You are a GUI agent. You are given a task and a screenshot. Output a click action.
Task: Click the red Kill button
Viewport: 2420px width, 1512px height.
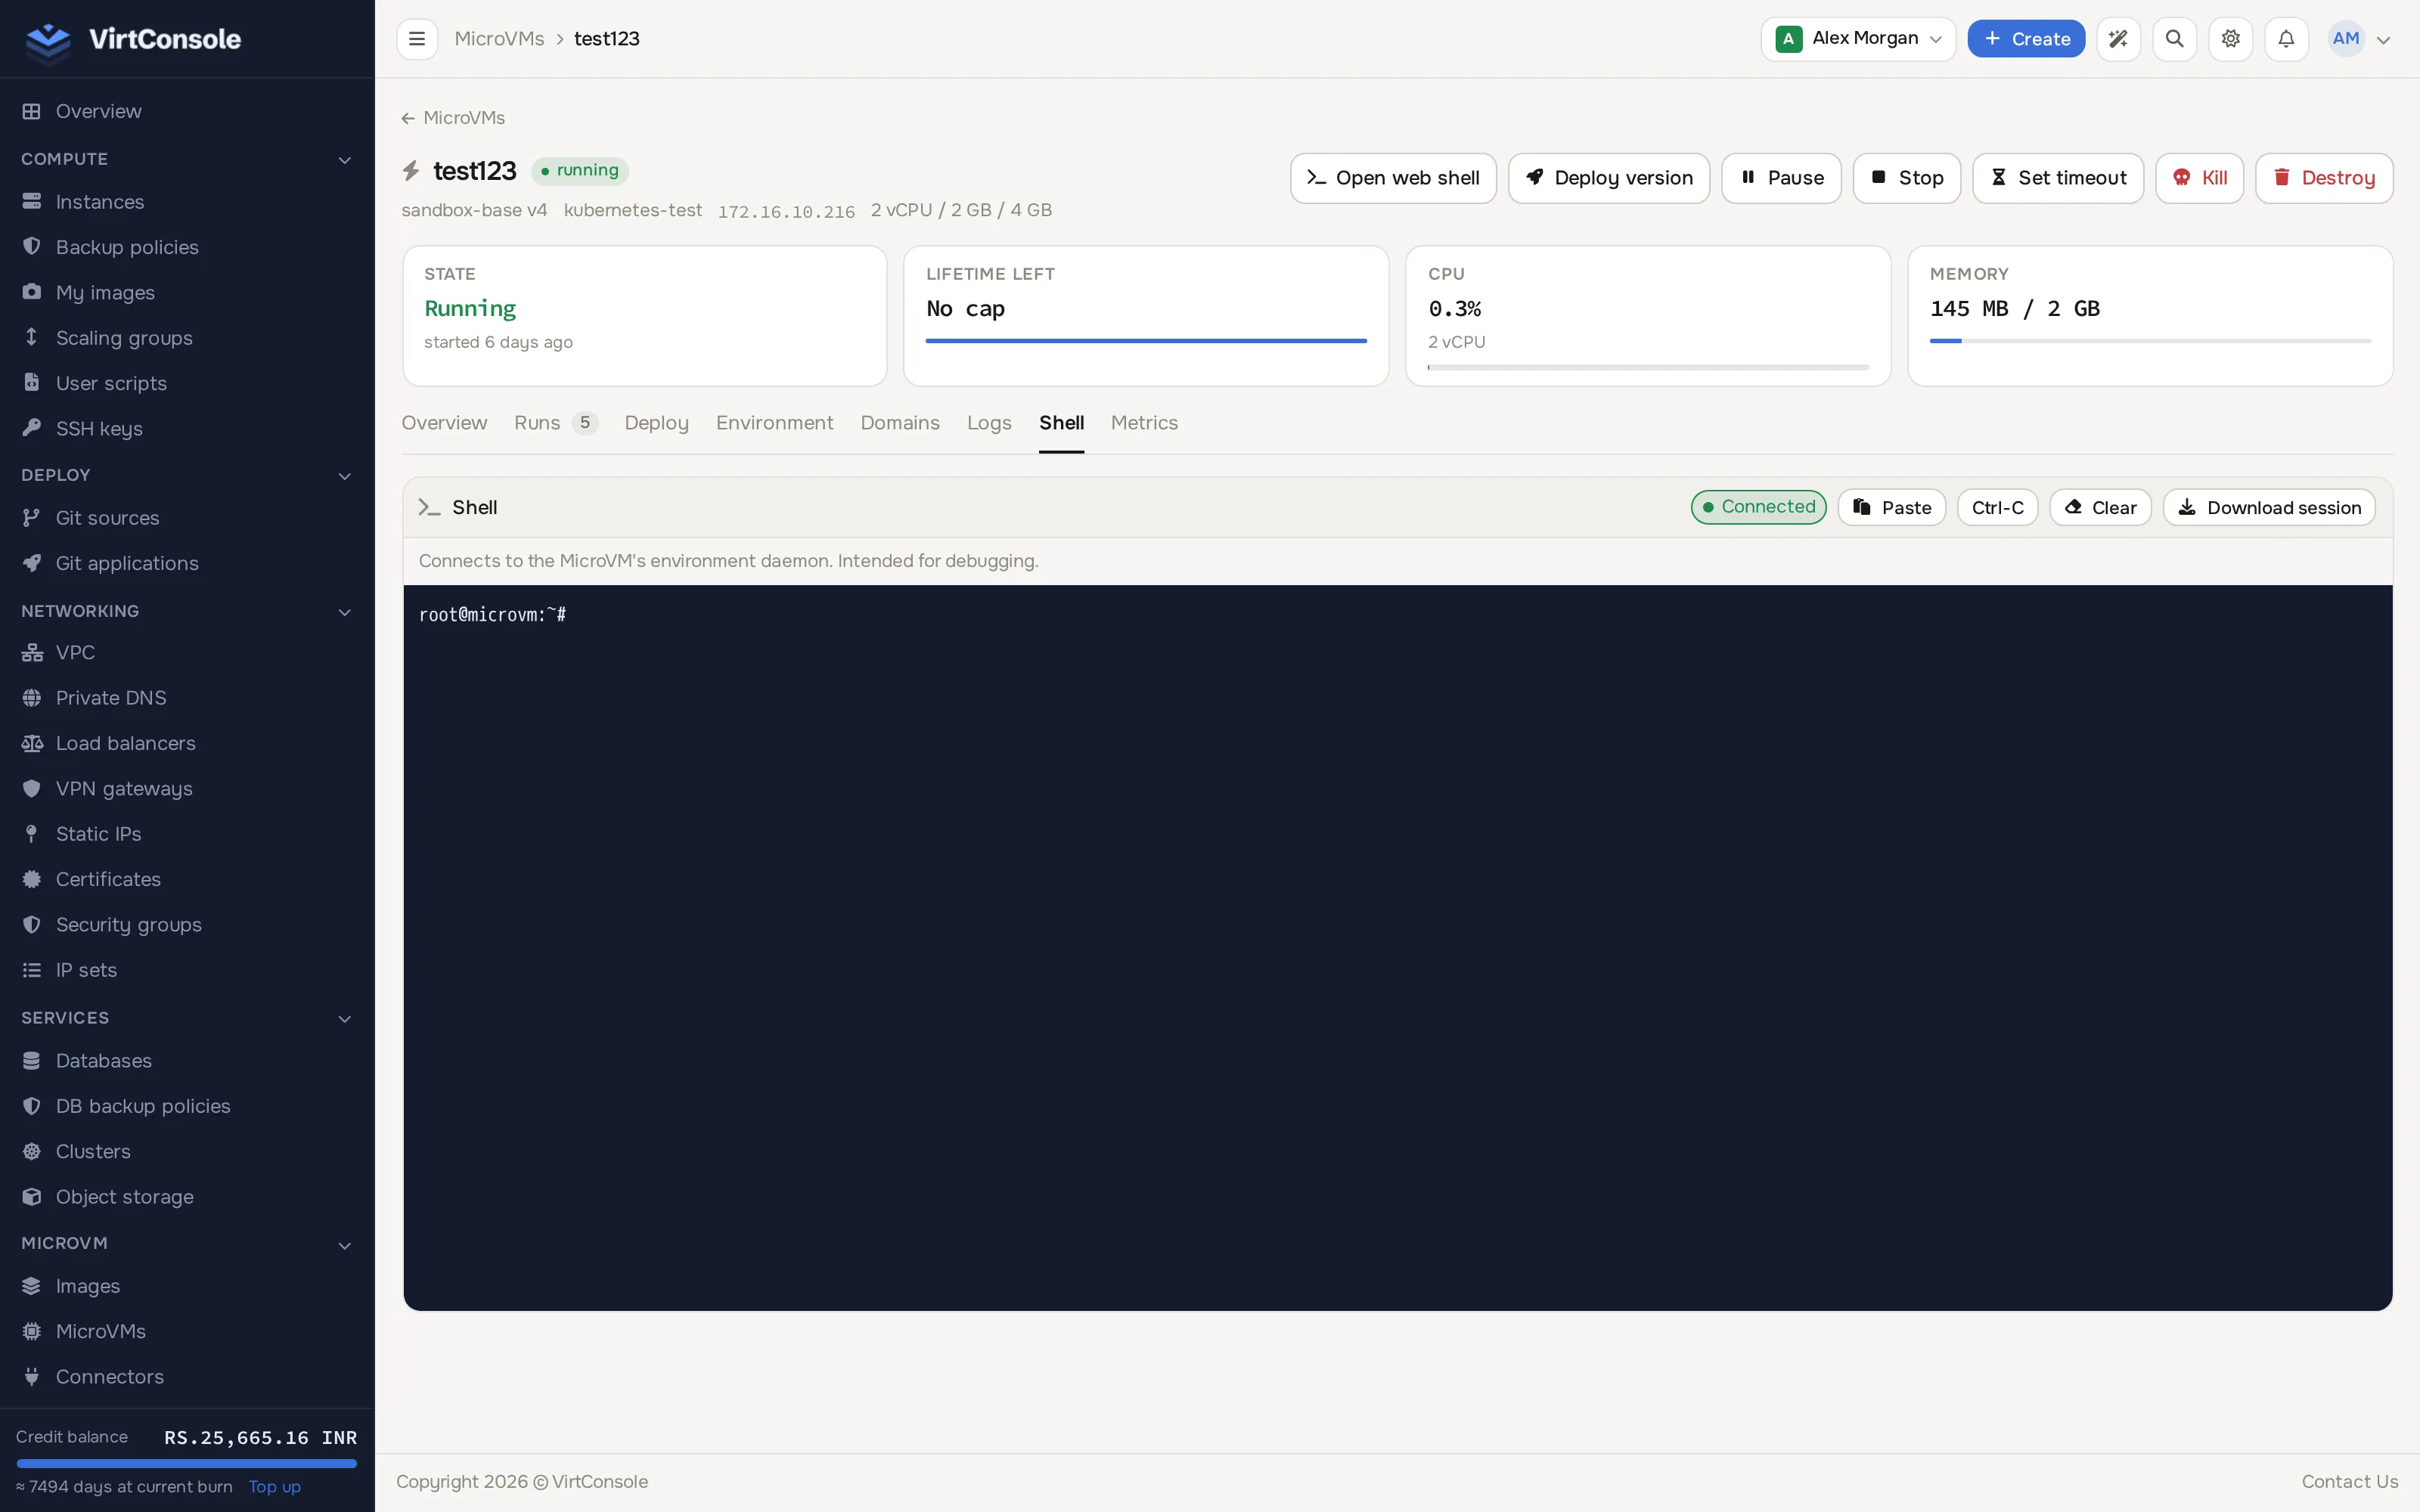tap(2199, 178)
